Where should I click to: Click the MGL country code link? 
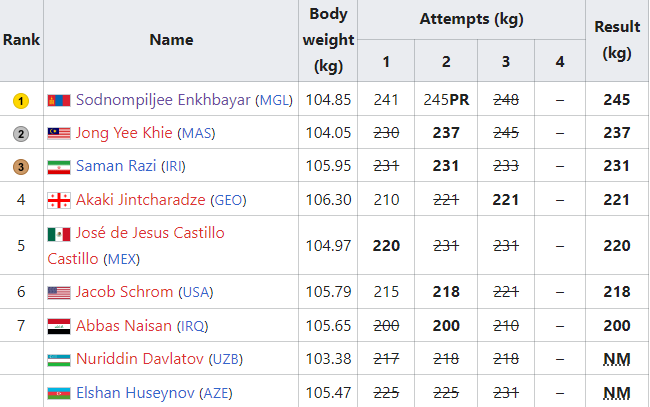pos(274,101)
